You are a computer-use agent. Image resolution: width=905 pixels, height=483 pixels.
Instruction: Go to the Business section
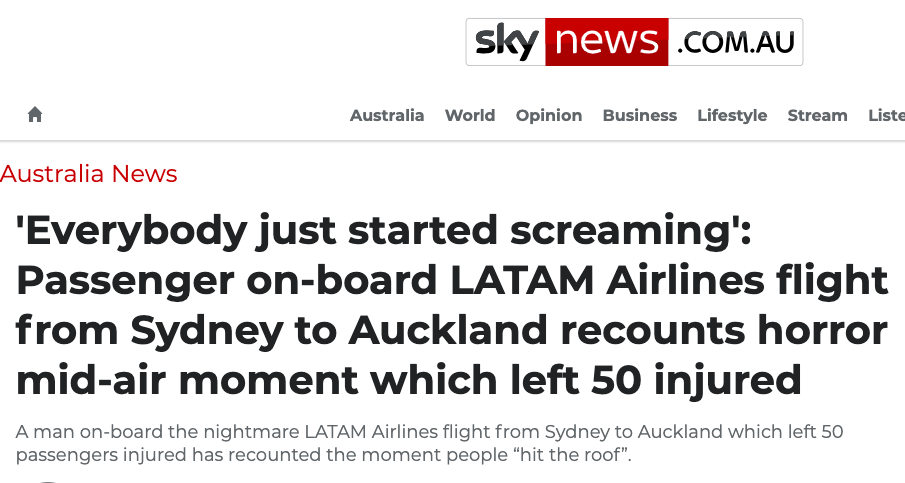(640, 115)
